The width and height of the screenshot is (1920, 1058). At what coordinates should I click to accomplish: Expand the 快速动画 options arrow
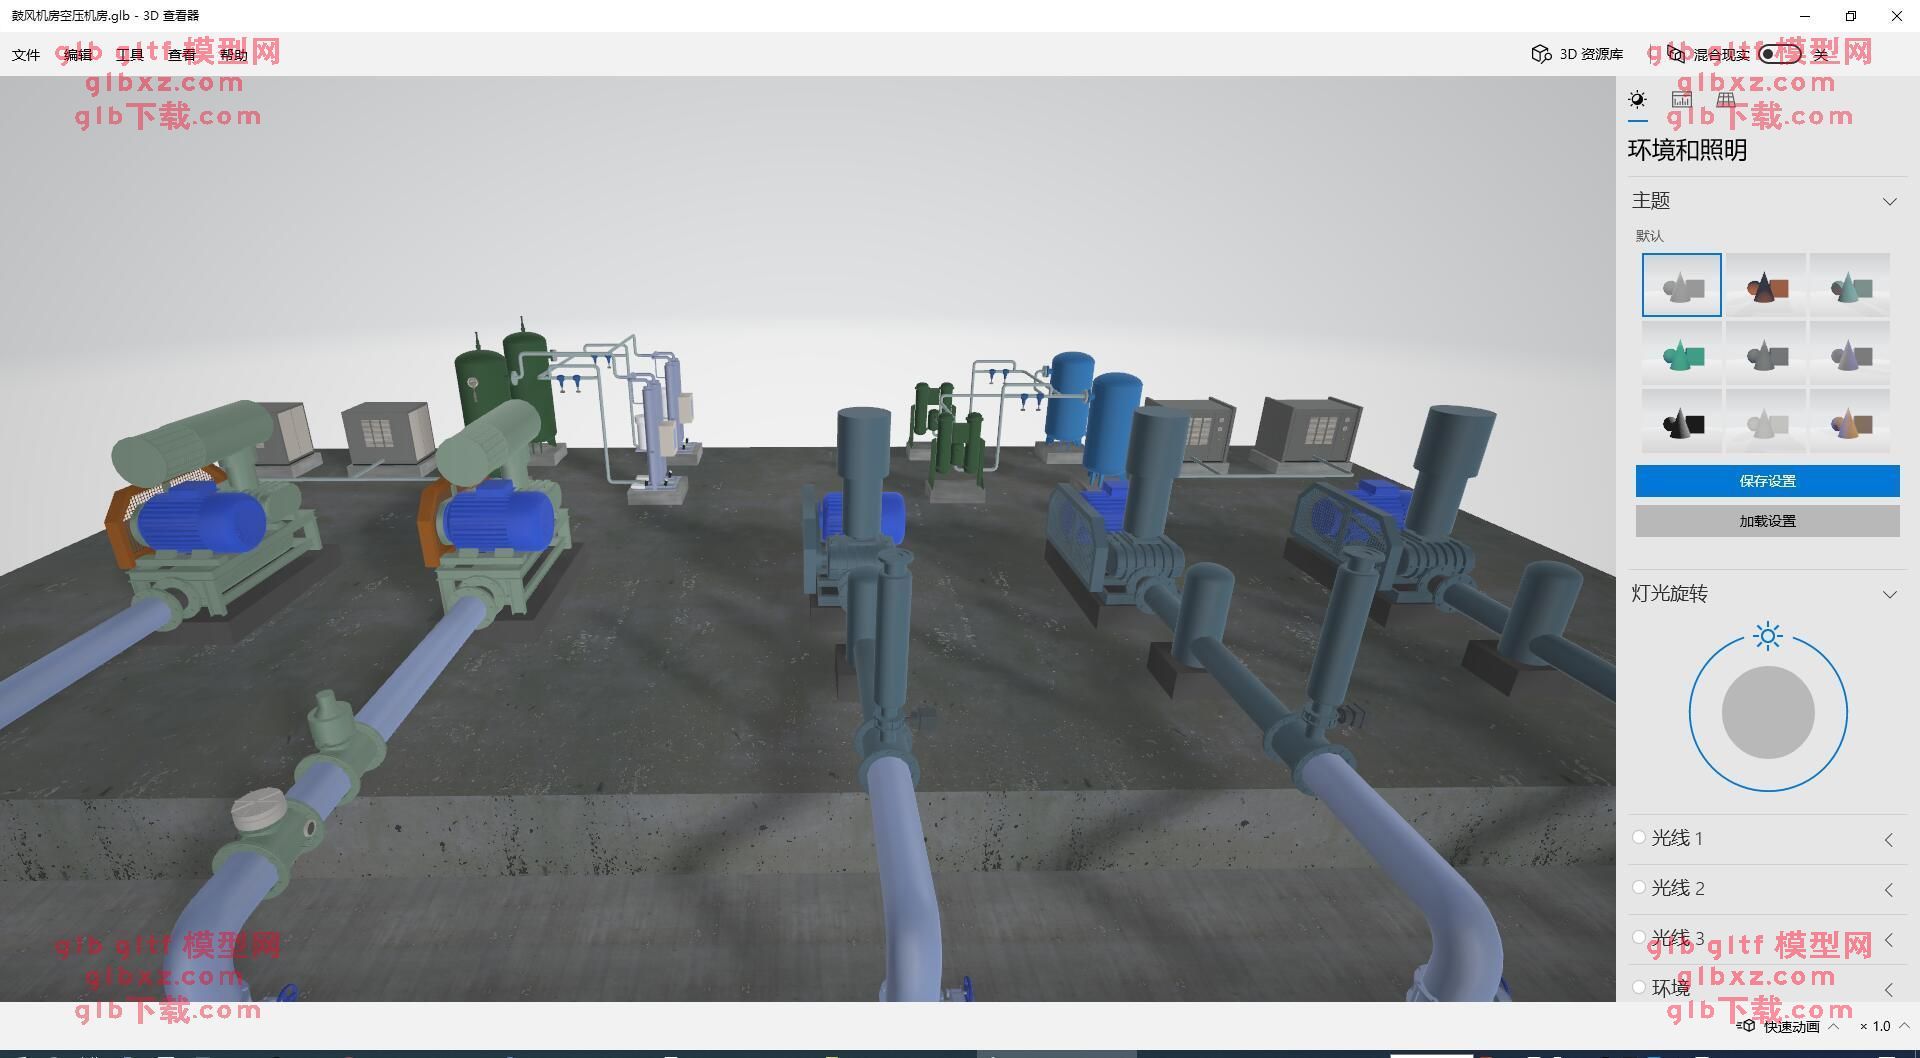pos(1833,1026)
